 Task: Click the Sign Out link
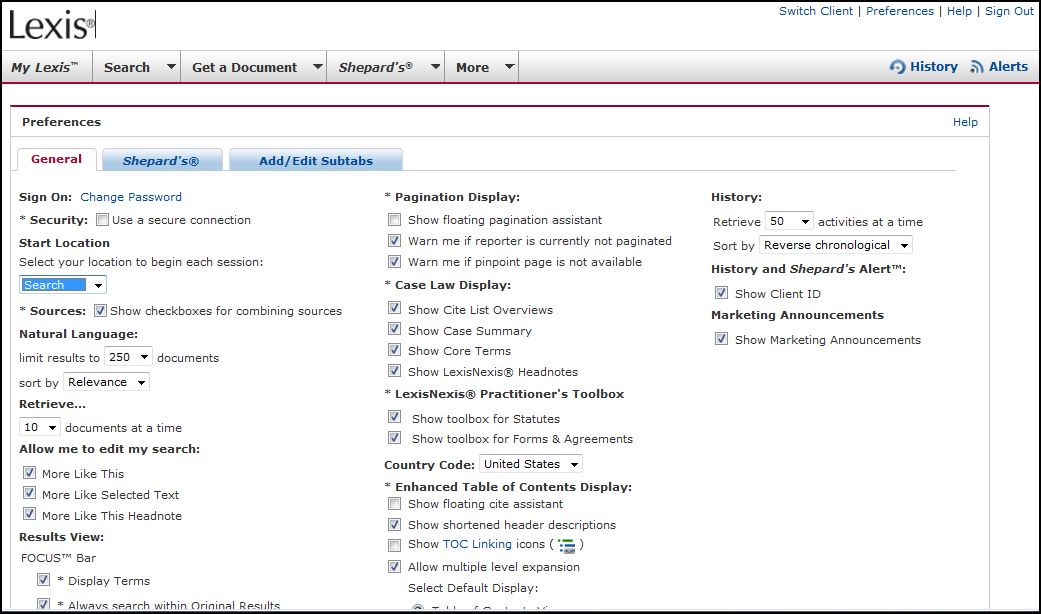click(1009, 11)
